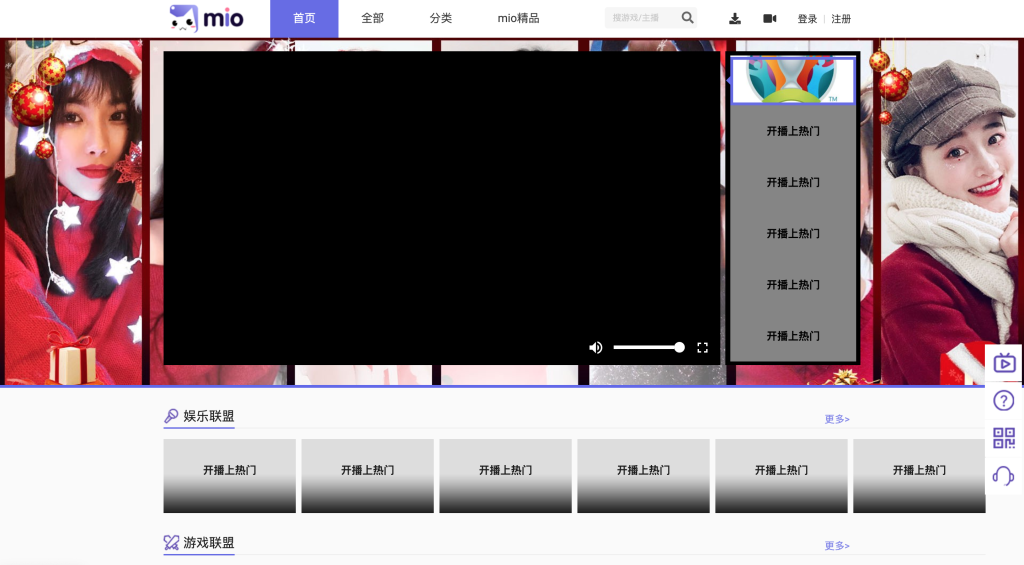Click the black video player area

tap(441, 208)
